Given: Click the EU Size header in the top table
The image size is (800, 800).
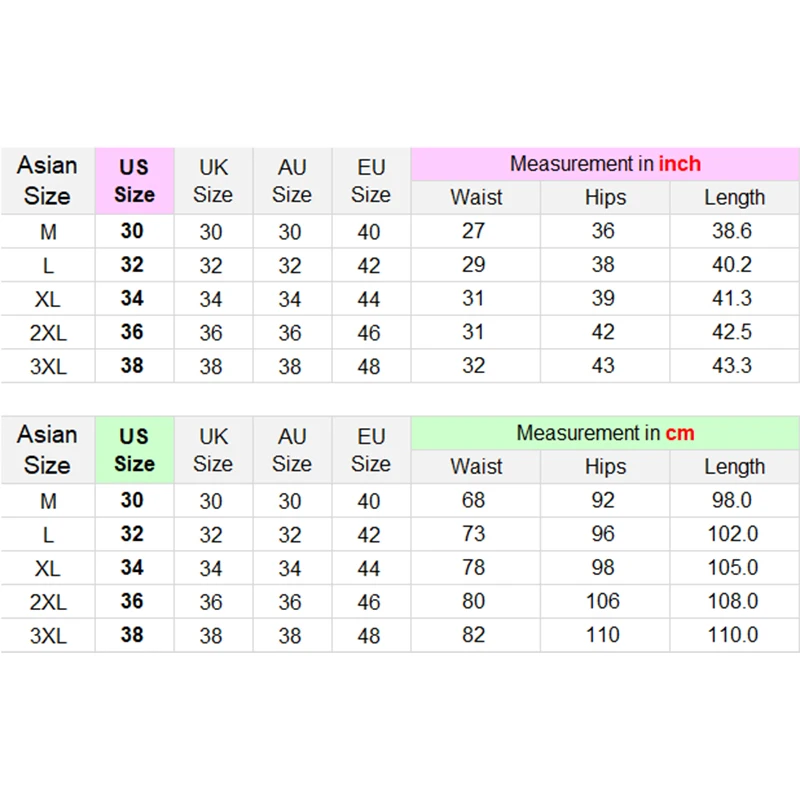Looking at the screenshot, I should [x=371, y=181].
